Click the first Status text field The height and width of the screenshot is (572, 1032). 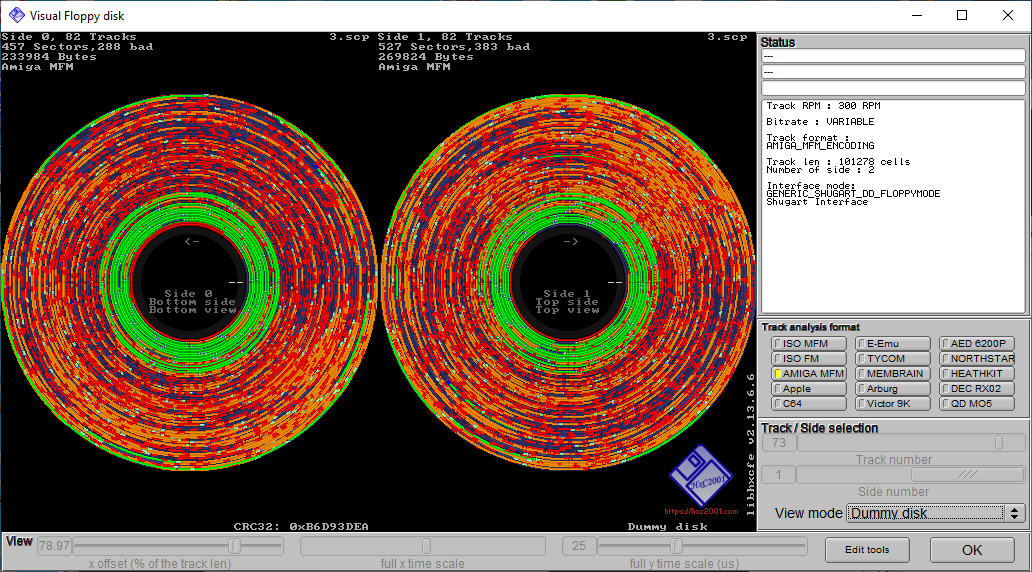click(x=893, y=57)
